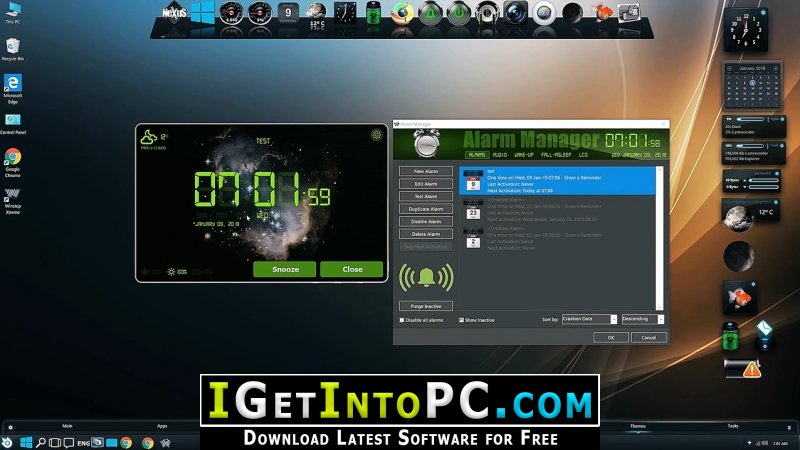Image resolution: width=800 pixels, height=450 pixels.
Task: Switch to the LCD tab
Action: click(583, 155)
